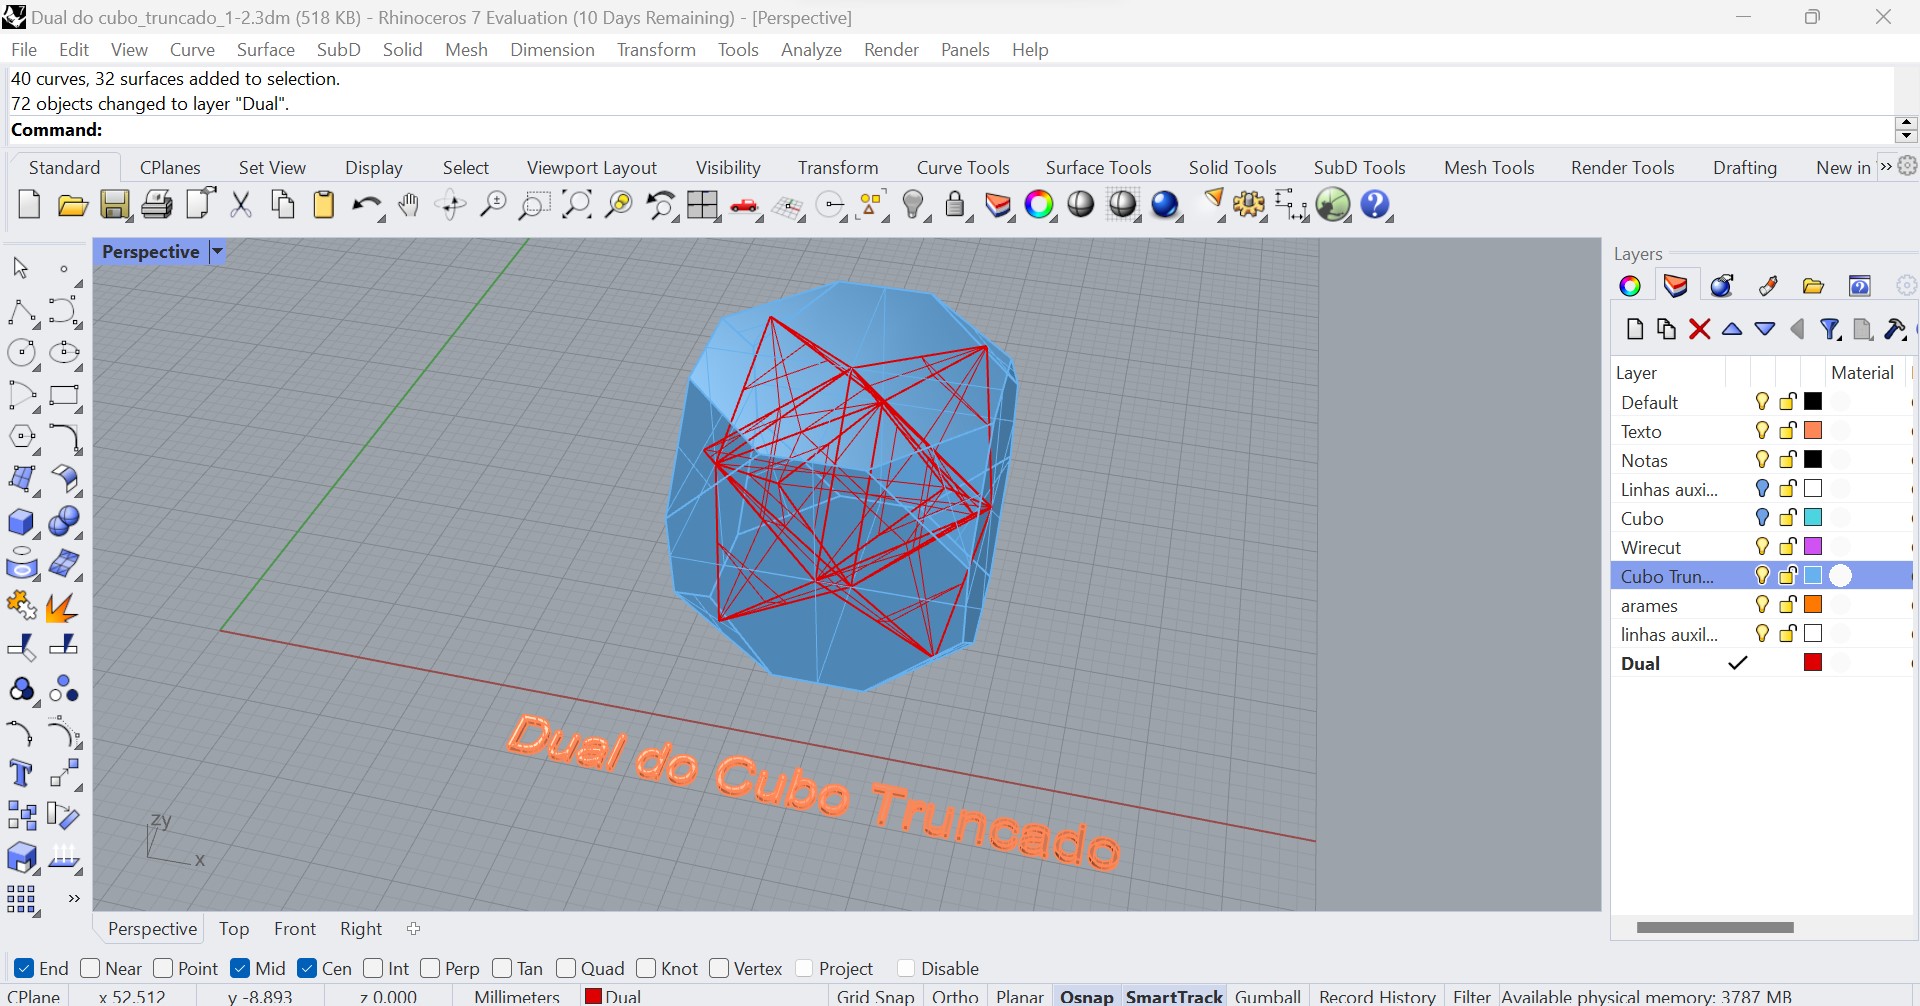Click the Cut scissors icon

[241, 205]
